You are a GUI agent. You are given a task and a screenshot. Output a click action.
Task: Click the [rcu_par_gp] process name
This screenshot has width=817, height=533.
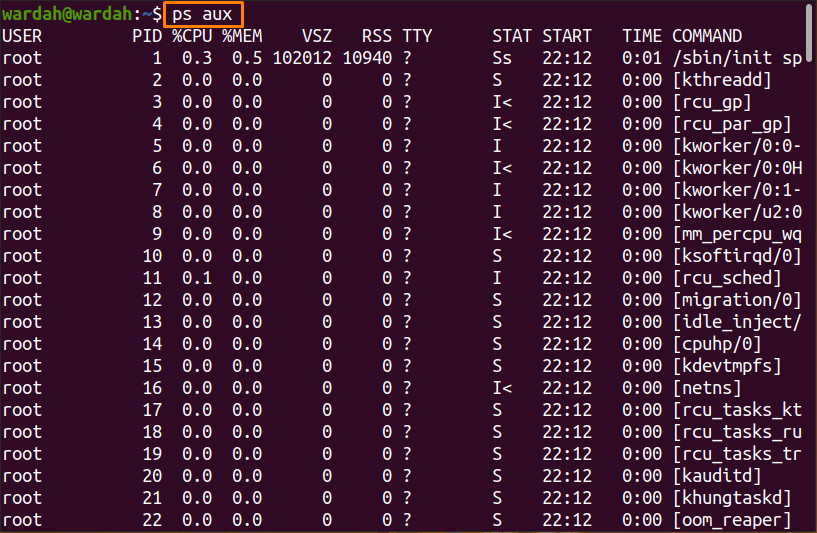pos(732,124)
